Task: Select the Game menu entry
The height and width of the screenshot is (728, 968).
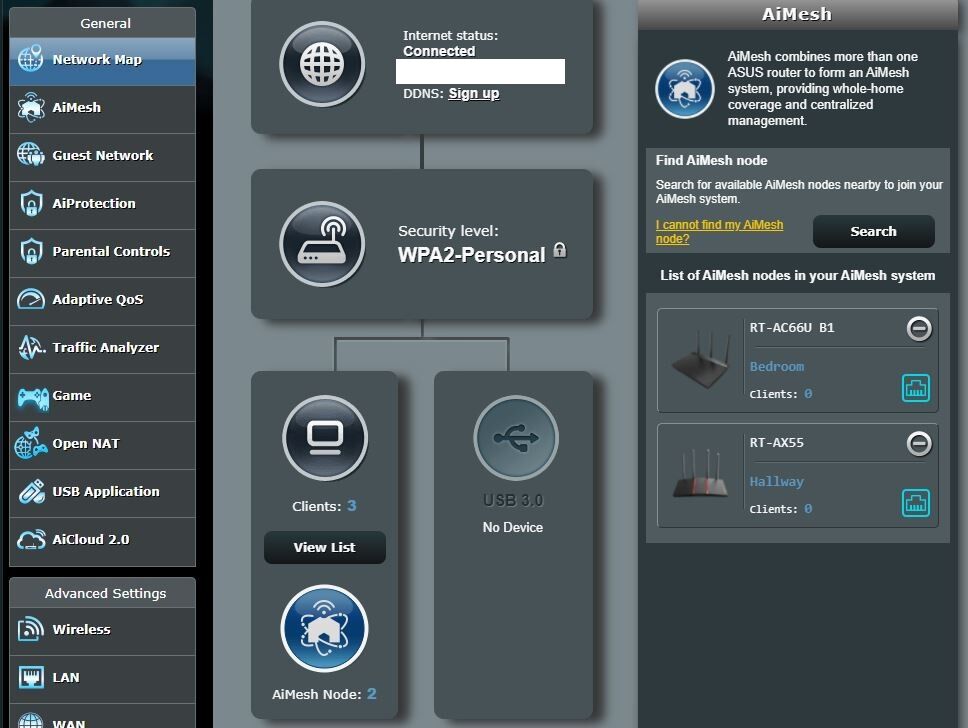Action: coord(102,398)
